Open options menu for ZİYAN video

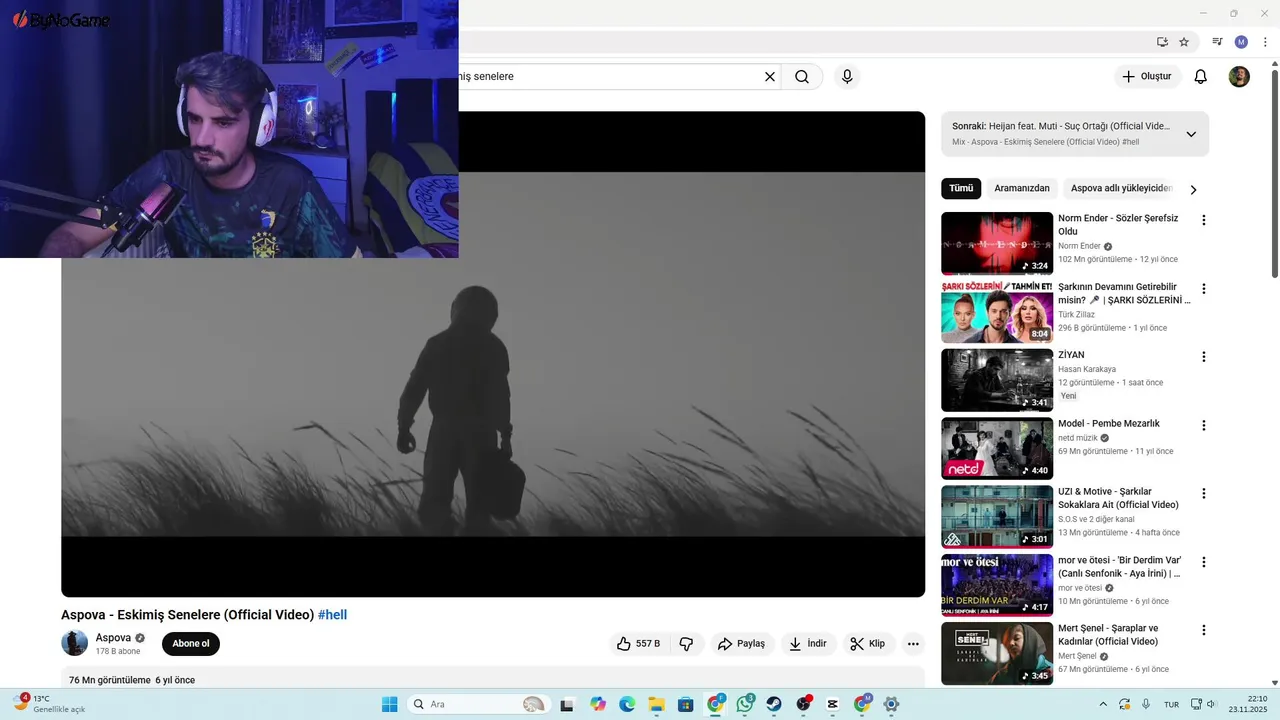pos(1204,357)
